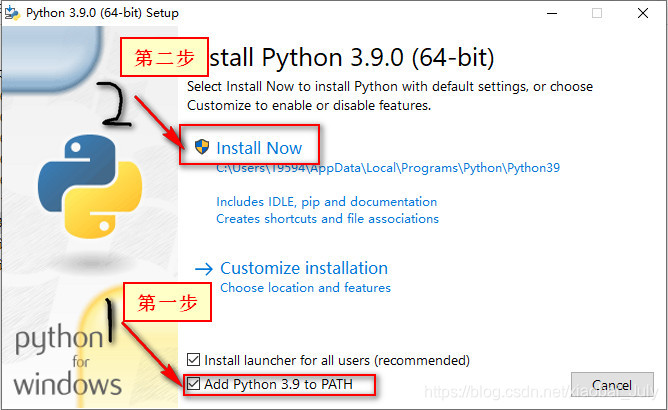
Task: Click the install path ending in Python39
Action: point(388,168)
